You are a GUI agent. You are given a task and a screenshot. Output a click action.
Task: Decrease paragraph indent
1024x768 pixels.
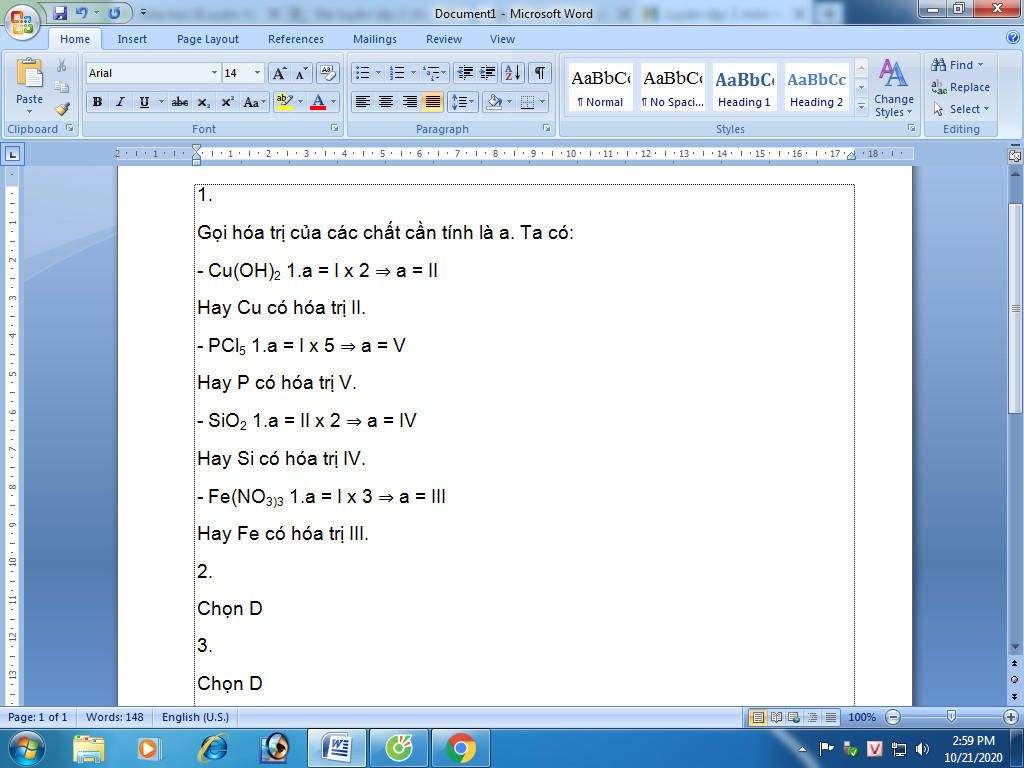[x=465, y=72]
